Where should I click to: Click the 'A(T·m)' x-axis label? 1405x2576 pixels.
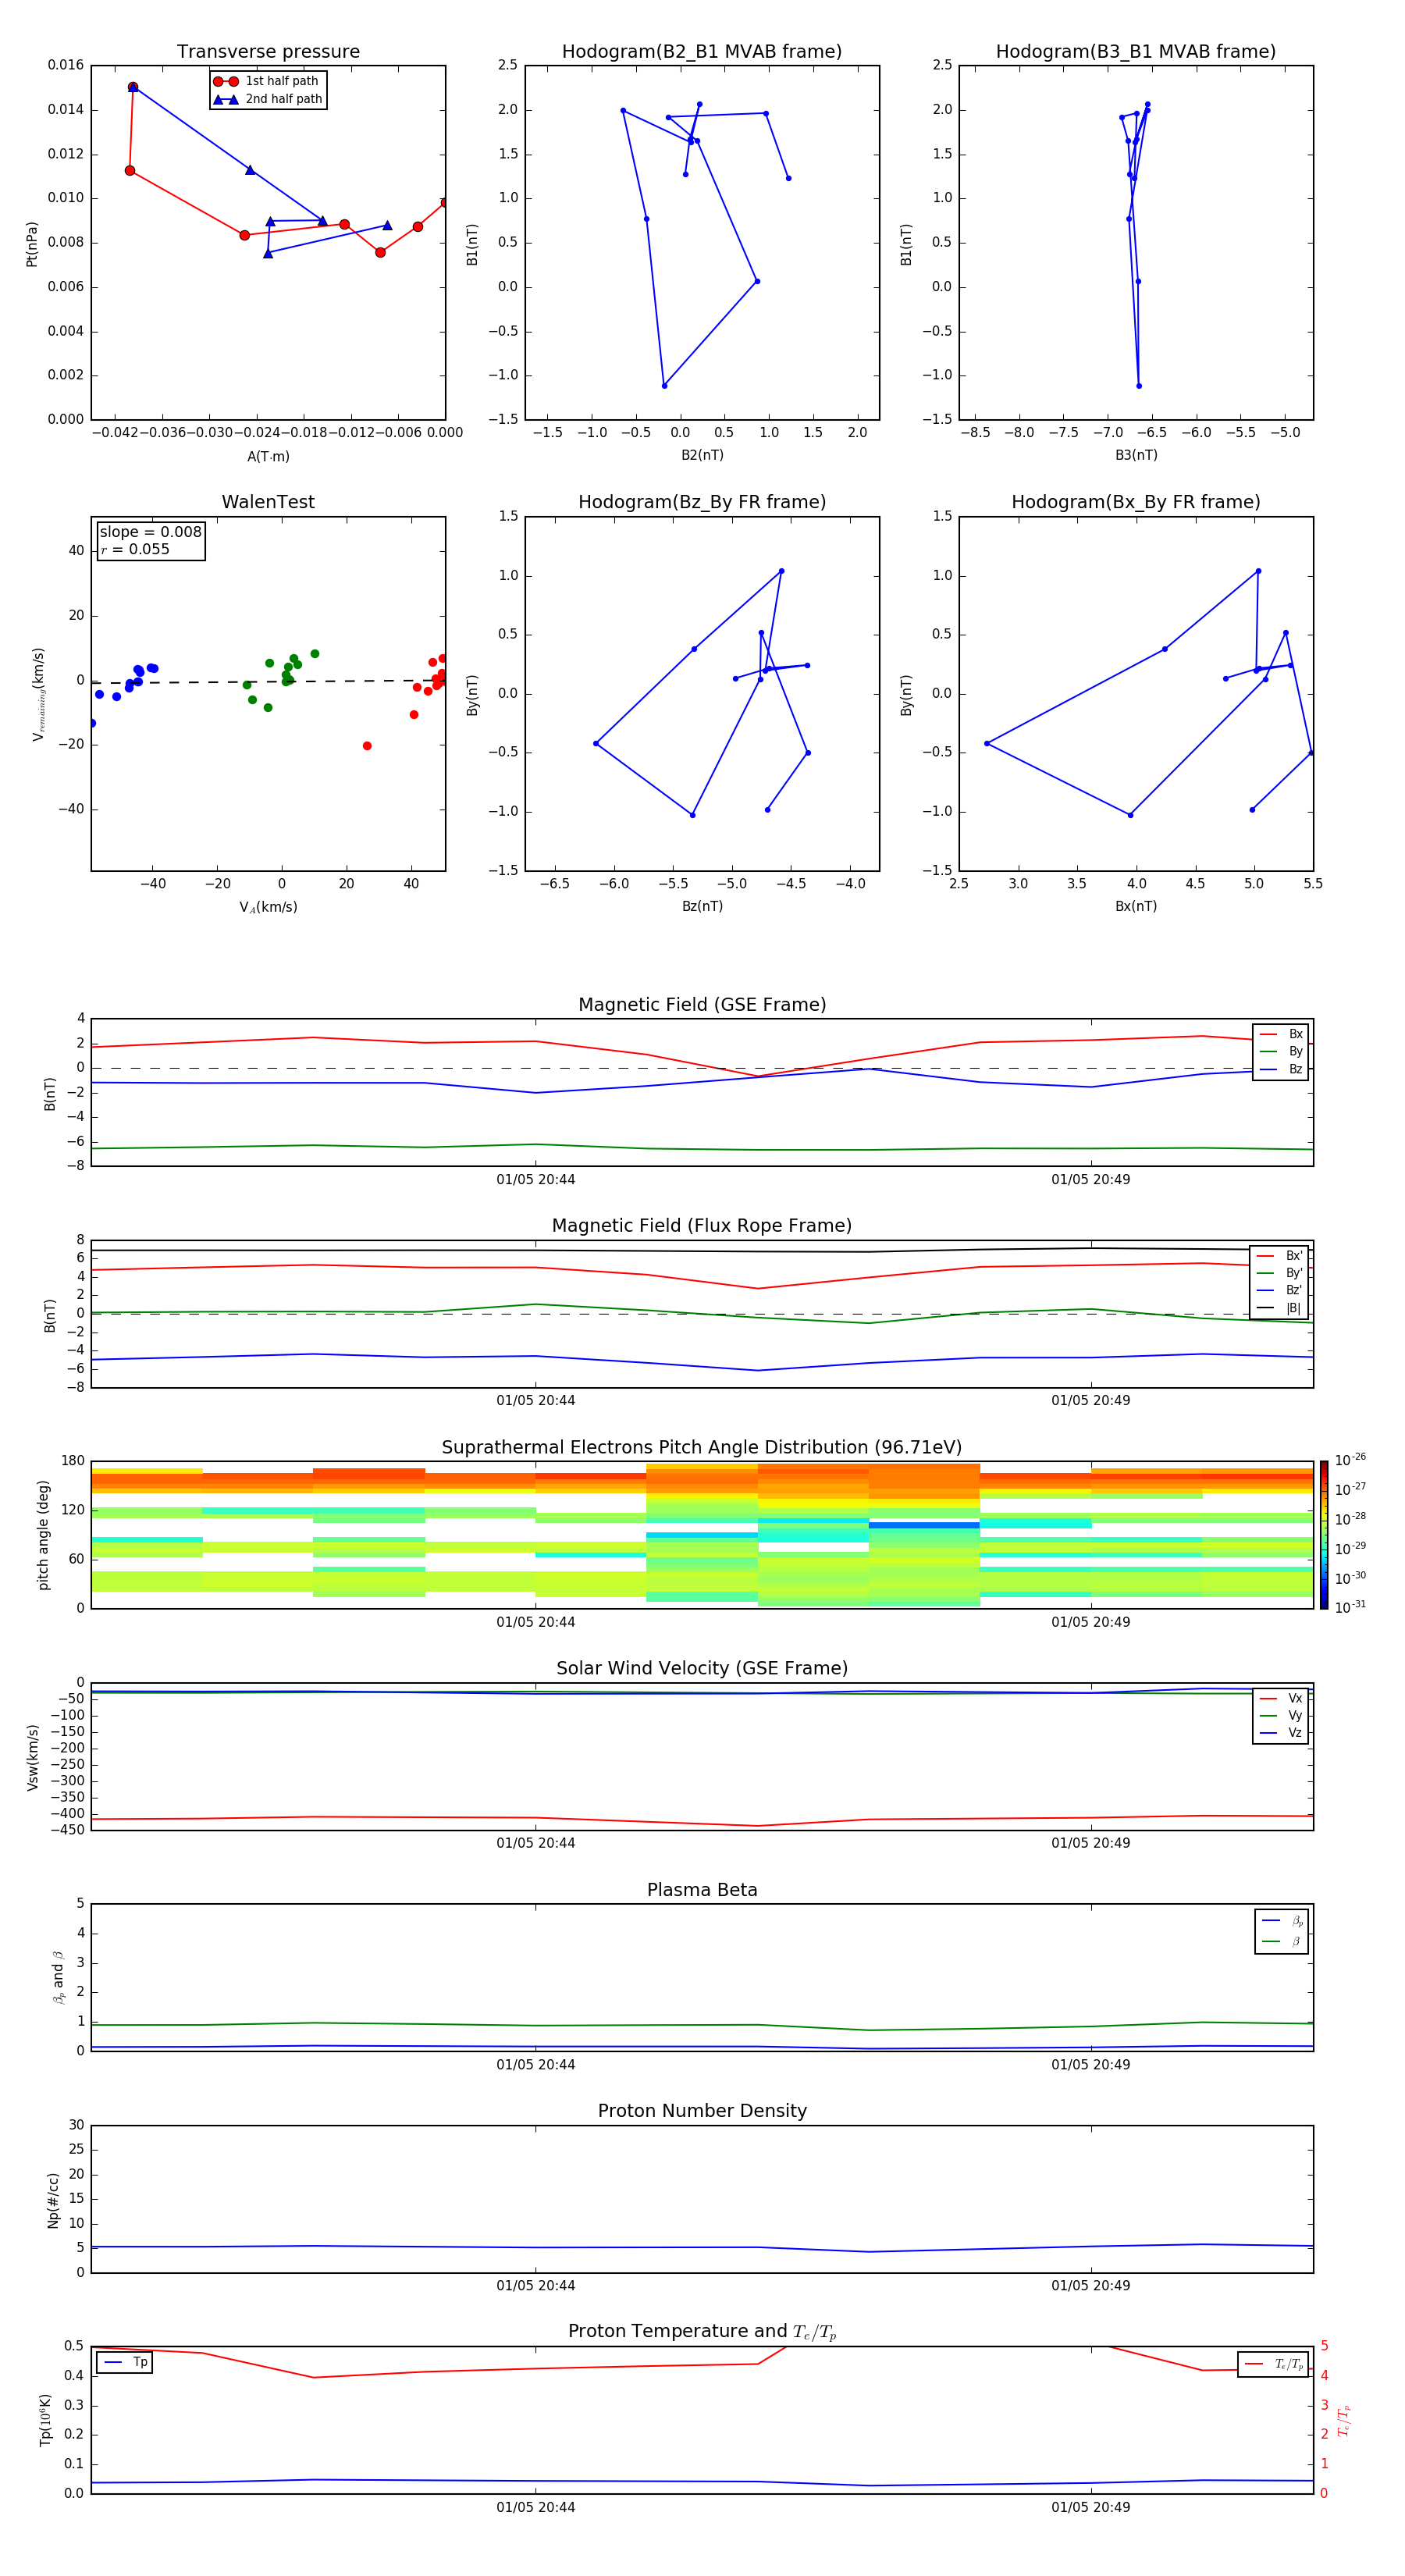(268, 456)
